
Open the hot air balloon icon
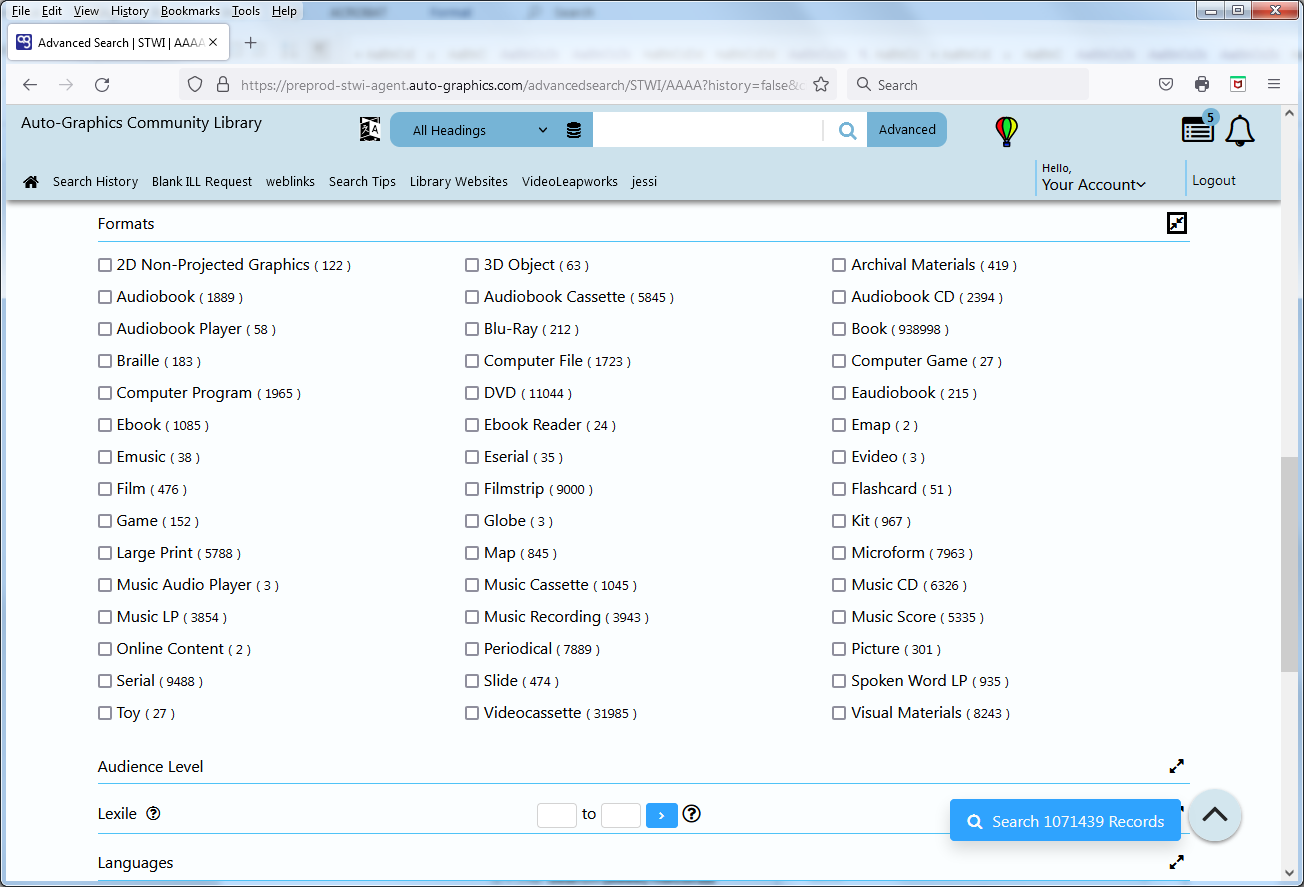pyautogui.click(x=1006, y=131)
